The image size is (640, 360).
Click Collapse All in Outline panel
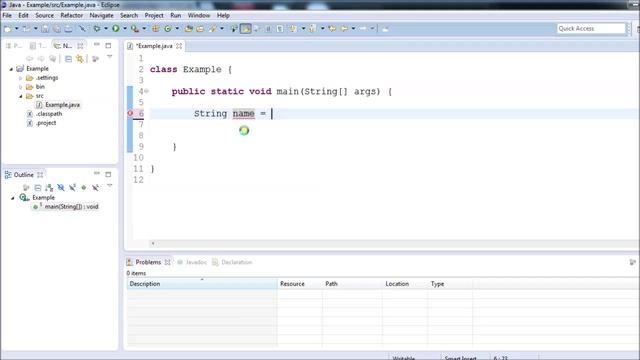pos(38,188)
